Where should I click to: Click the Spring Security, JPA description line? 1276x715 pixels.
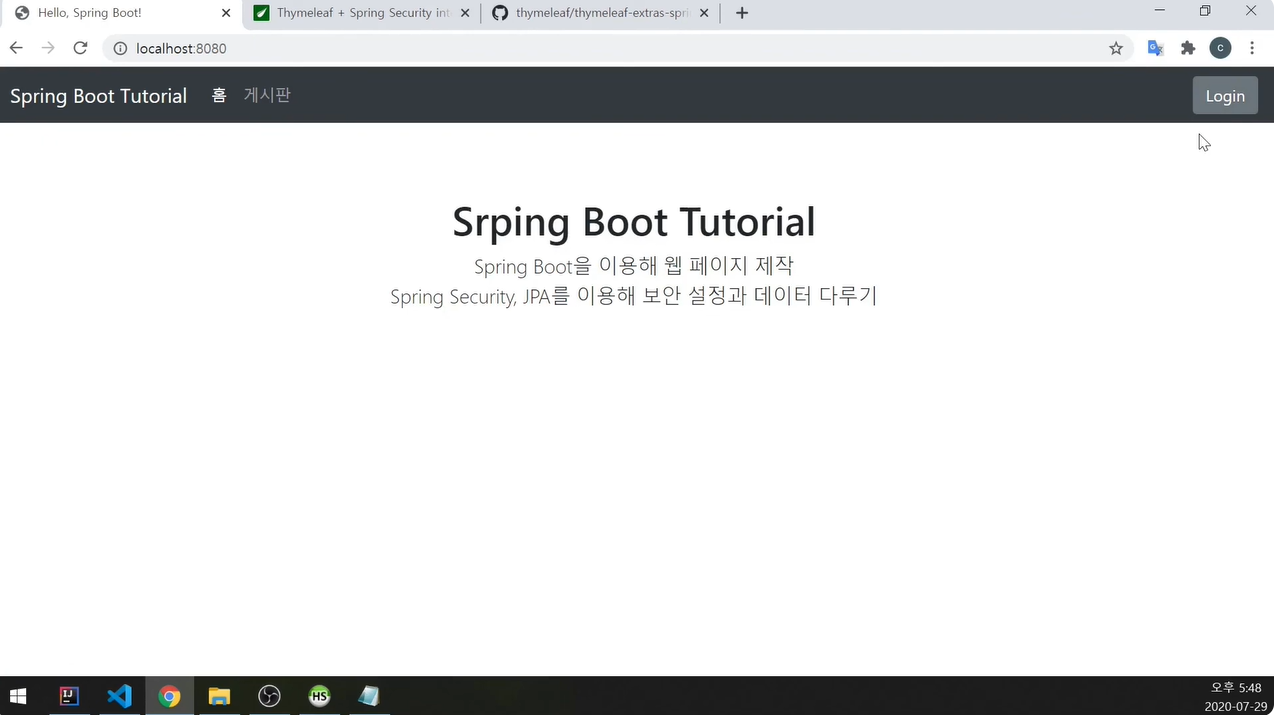click(x=634, y=296)
